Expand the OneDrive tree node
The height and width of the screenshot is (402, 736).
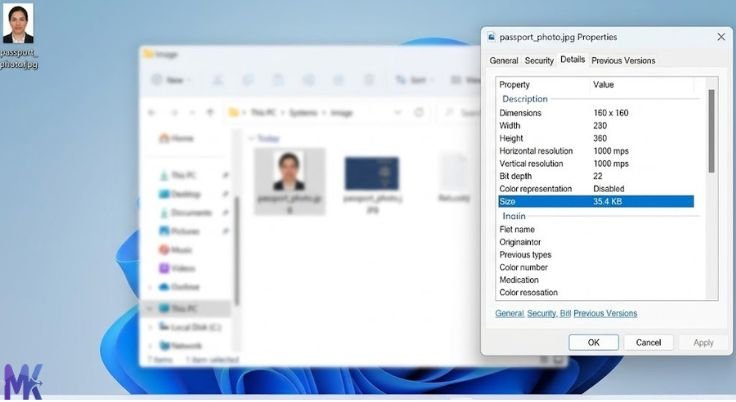tap(150, 286)
